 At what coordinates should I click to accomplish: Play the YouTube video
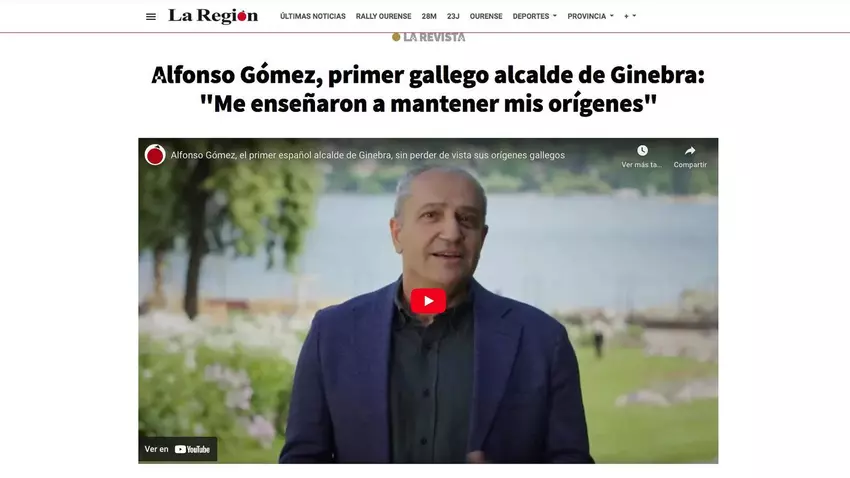tap(428, 301)
